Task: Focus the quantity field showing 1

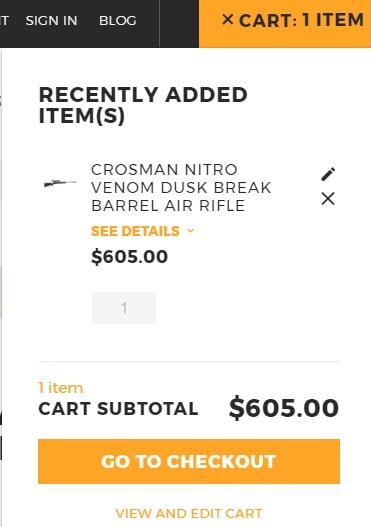Action: [124, 308]
